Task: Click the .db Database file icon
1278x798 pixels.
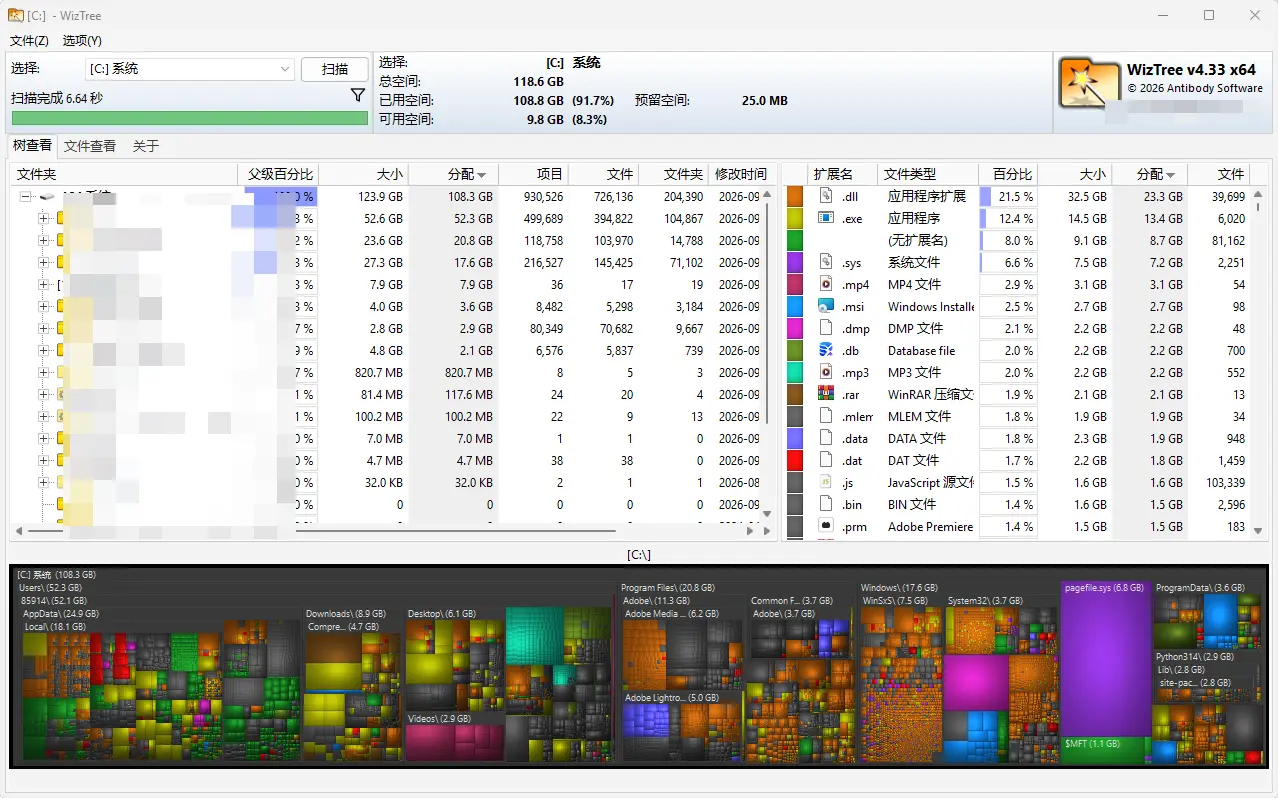Action: click(x=826, y=350)
